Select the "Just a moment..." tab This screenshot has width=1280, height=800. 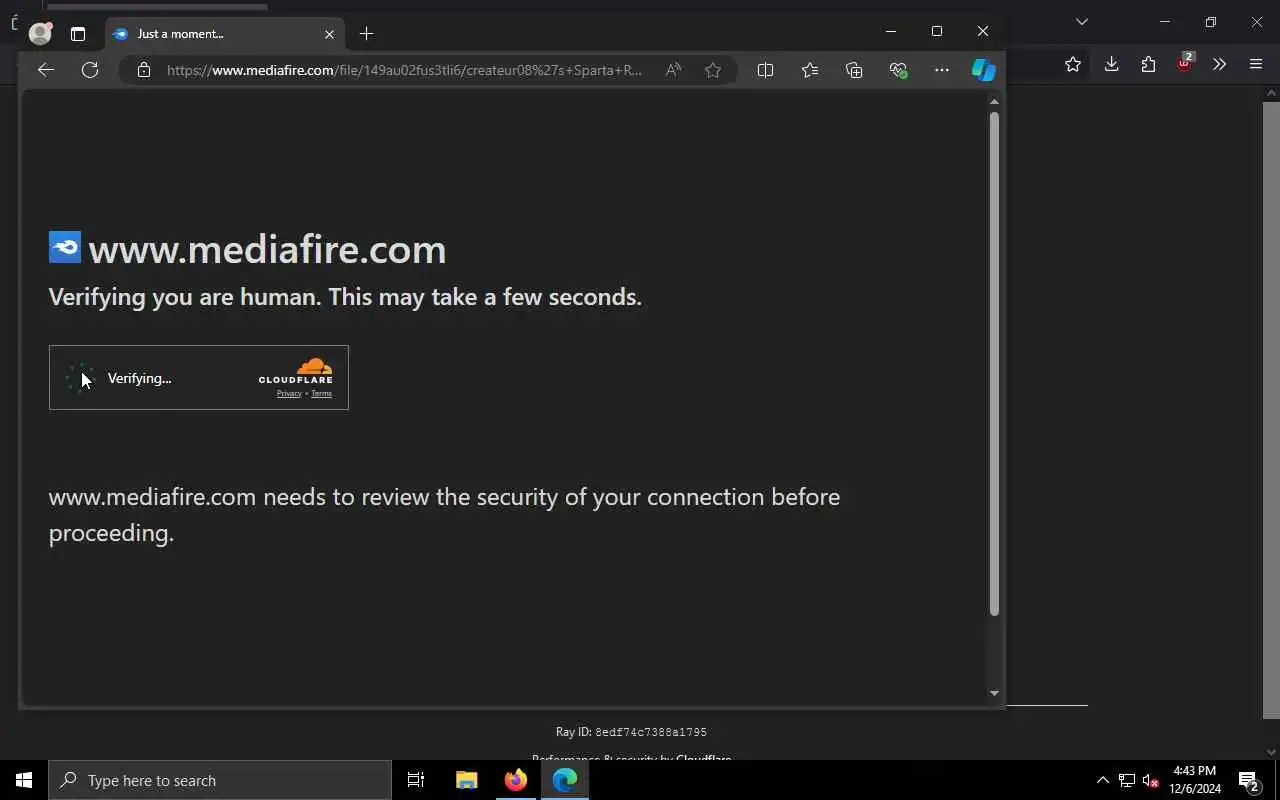click(x=224, y=34)
